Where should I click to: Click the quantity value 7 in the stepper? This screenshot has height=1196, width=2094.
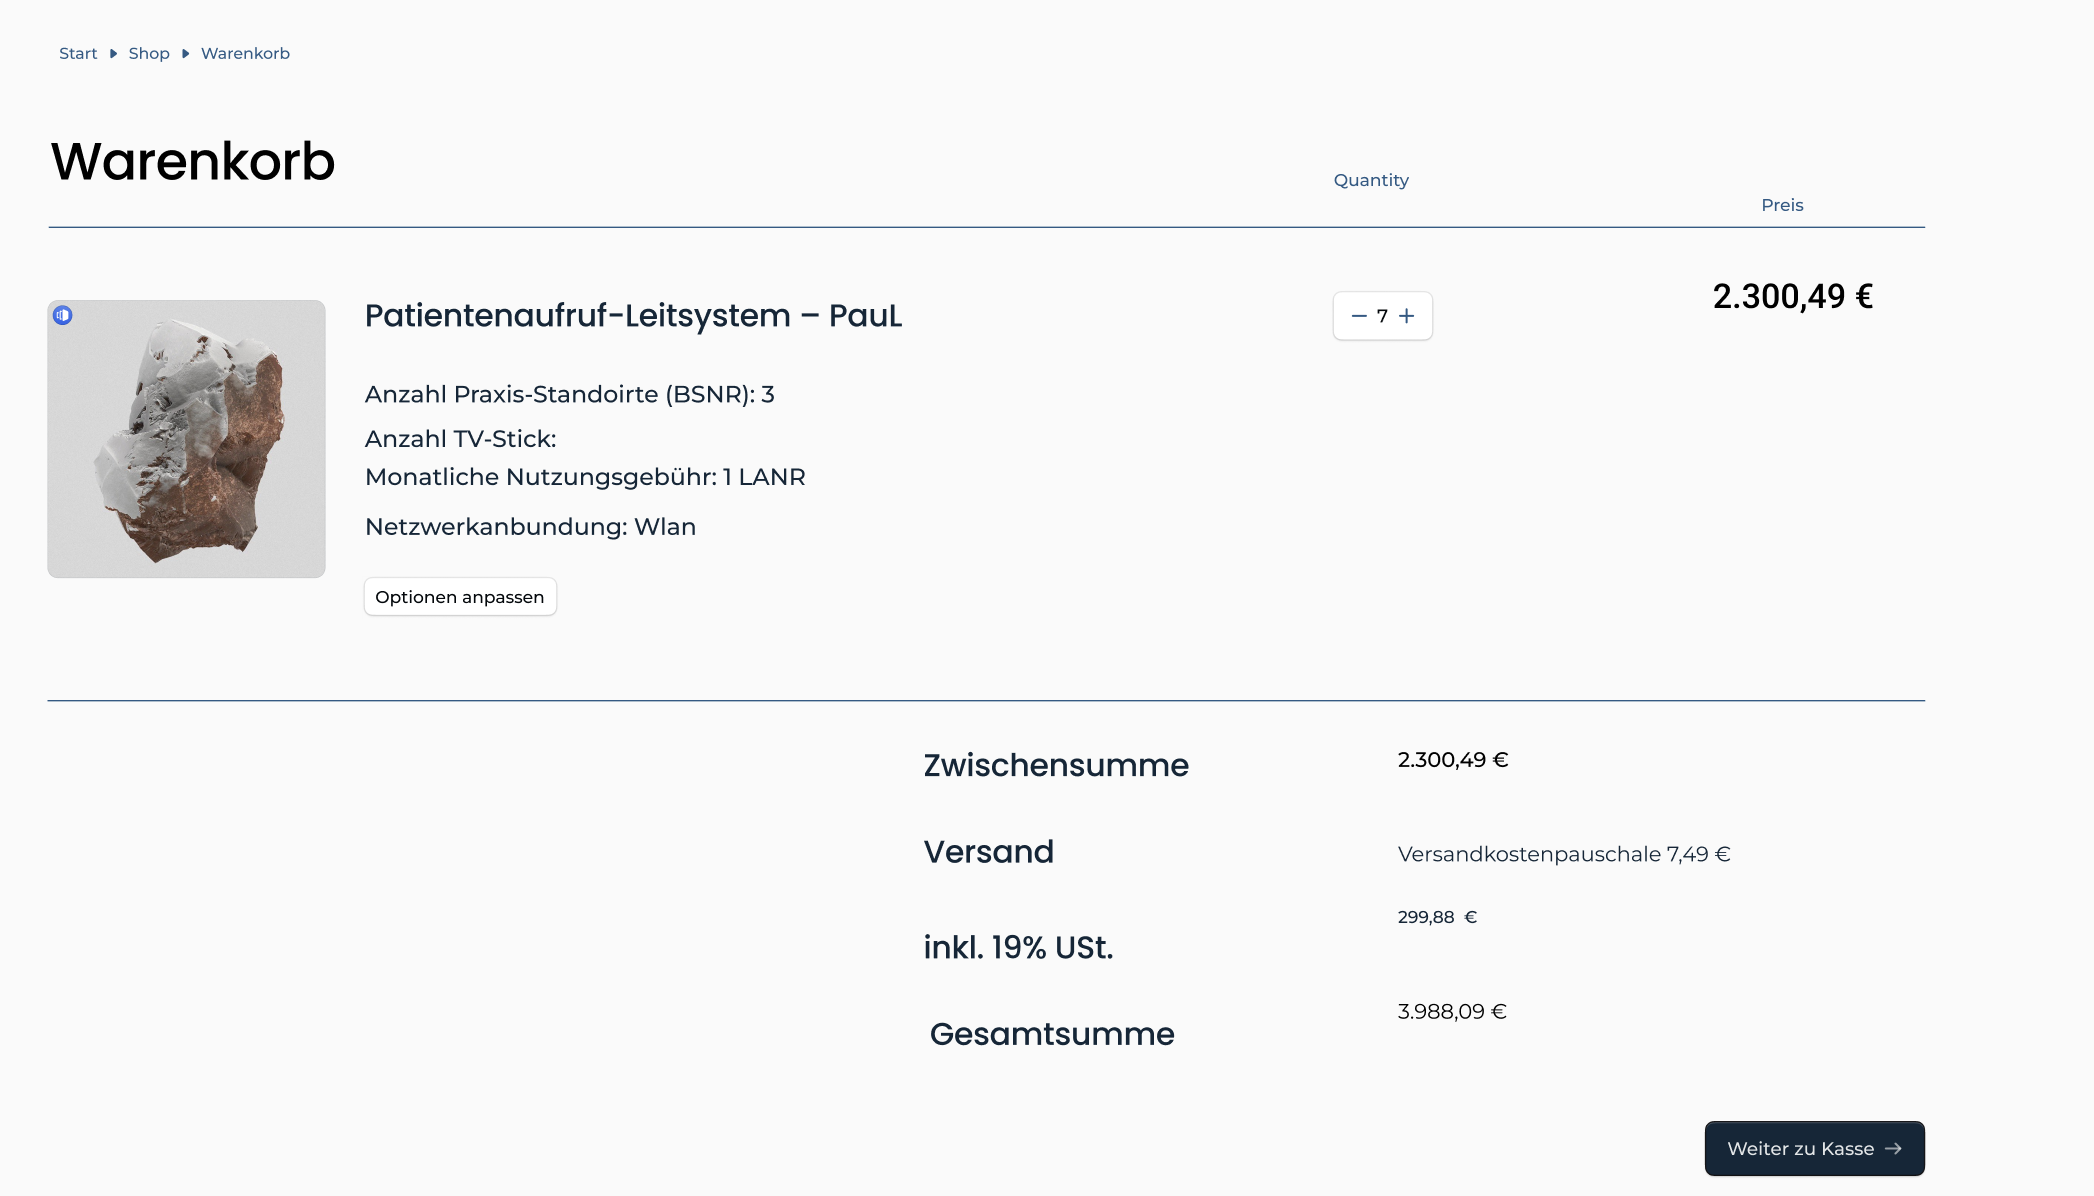(x=1382, y=316)
